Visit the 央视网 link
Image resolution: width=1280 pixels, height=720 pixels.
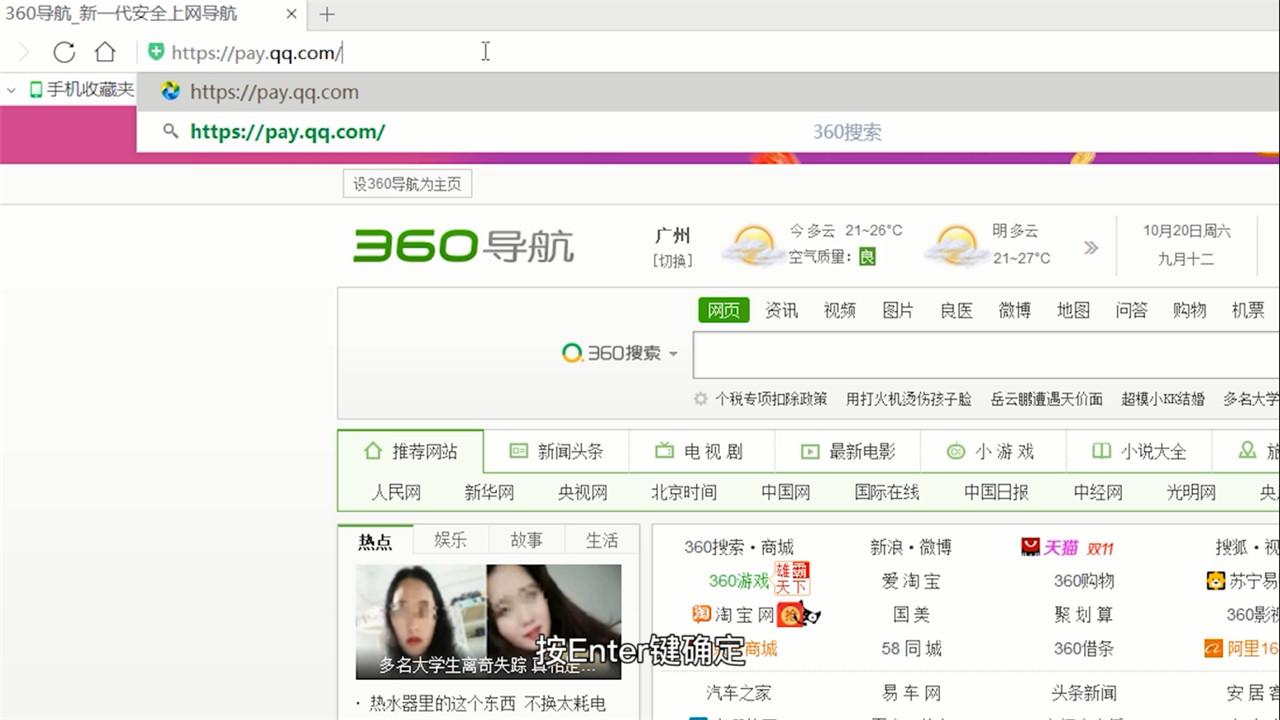click(583, 492)
